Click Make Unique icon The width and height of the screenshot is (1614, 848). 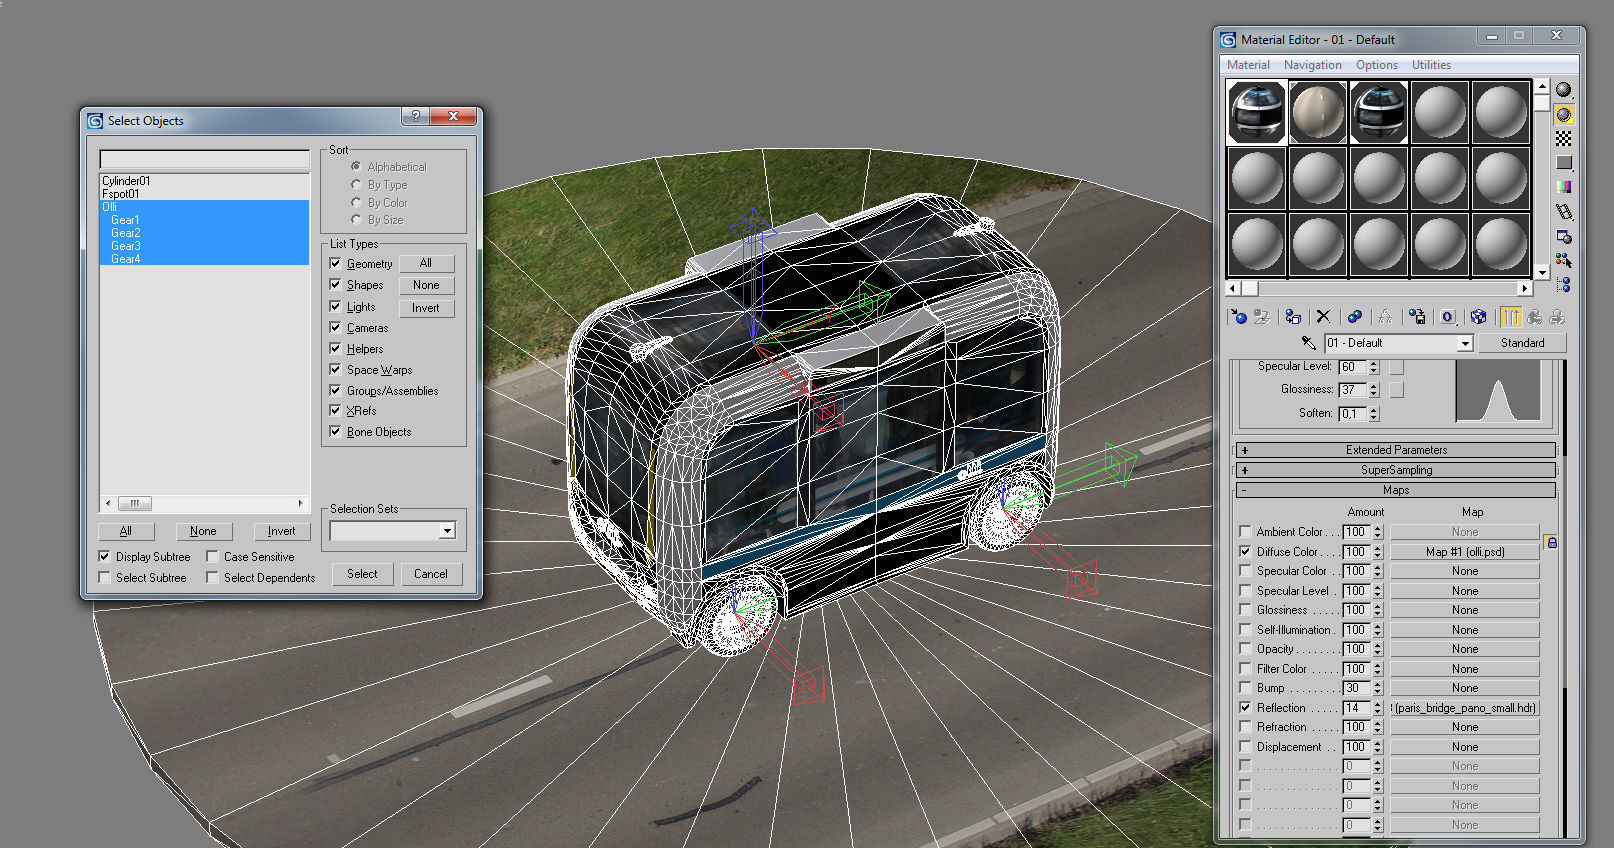(x=1385, y=317)
